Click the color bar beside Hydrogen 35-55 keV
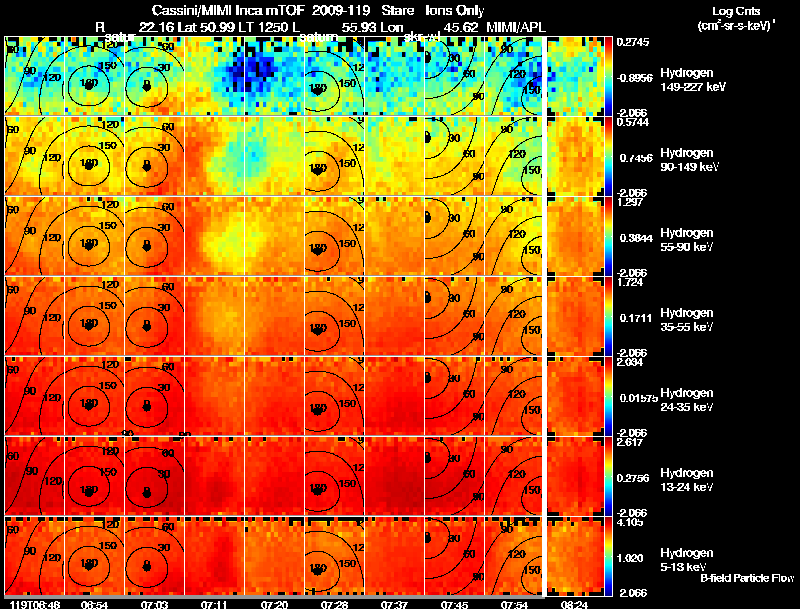This screenshot has height=609, width=800. point(608,316)
